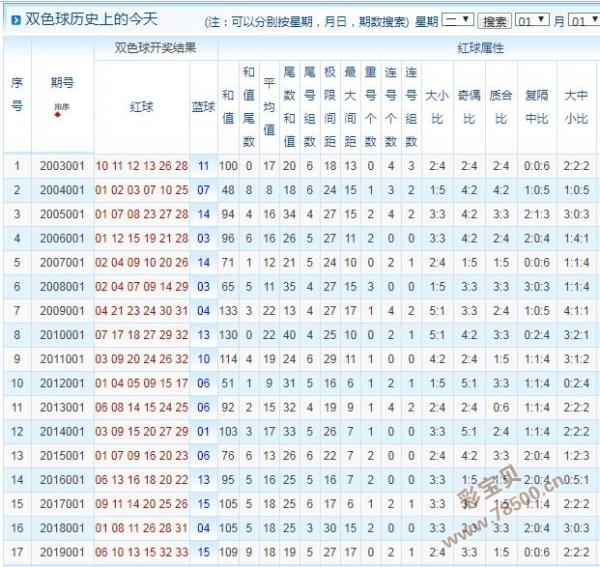Click the 双色球开奖结果 group header

pyautogui.click(x=155, y=48)
